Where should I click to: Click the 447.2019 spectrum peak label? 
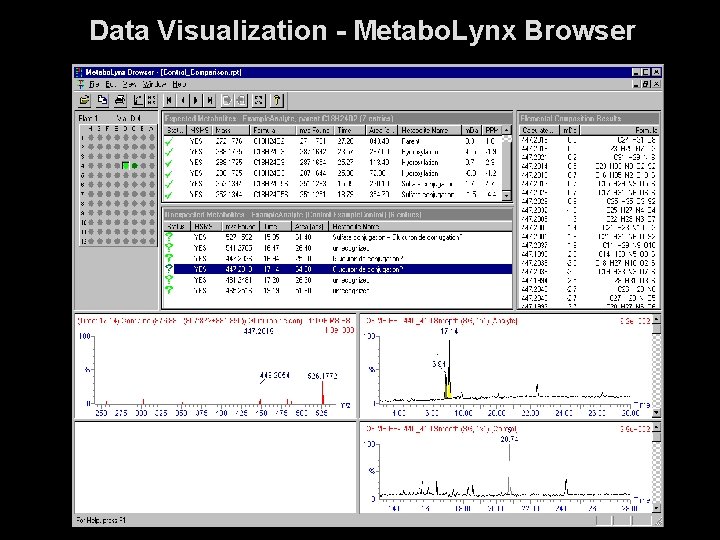pyautogui.click(x=259, y=331)
